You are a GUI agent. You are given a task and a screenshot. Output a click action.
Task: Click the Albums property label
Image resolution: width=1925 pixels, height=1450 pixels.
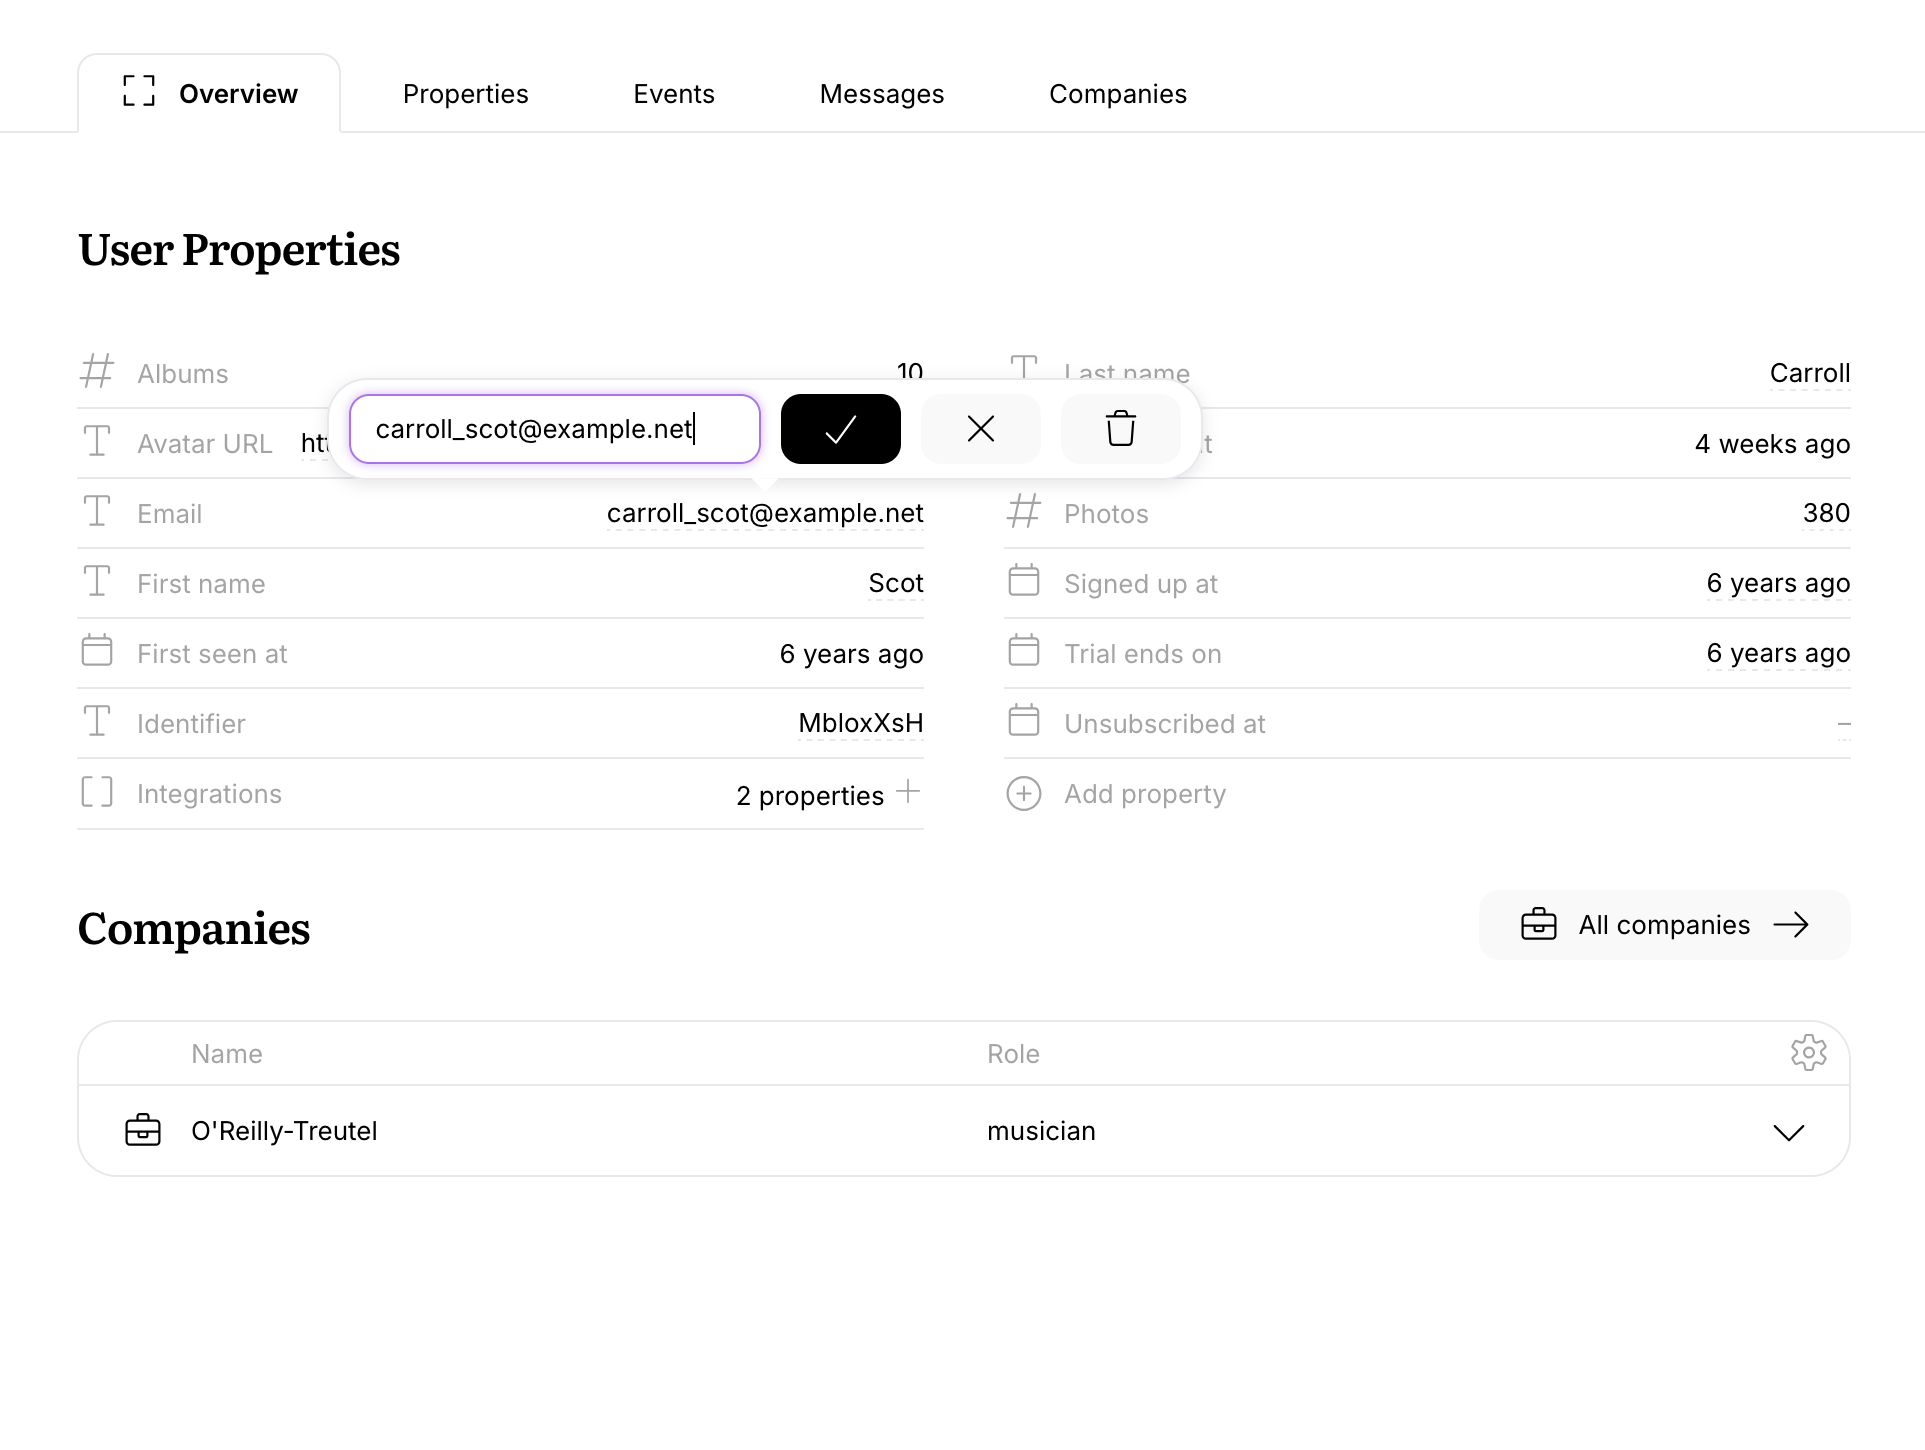(183, 374)
